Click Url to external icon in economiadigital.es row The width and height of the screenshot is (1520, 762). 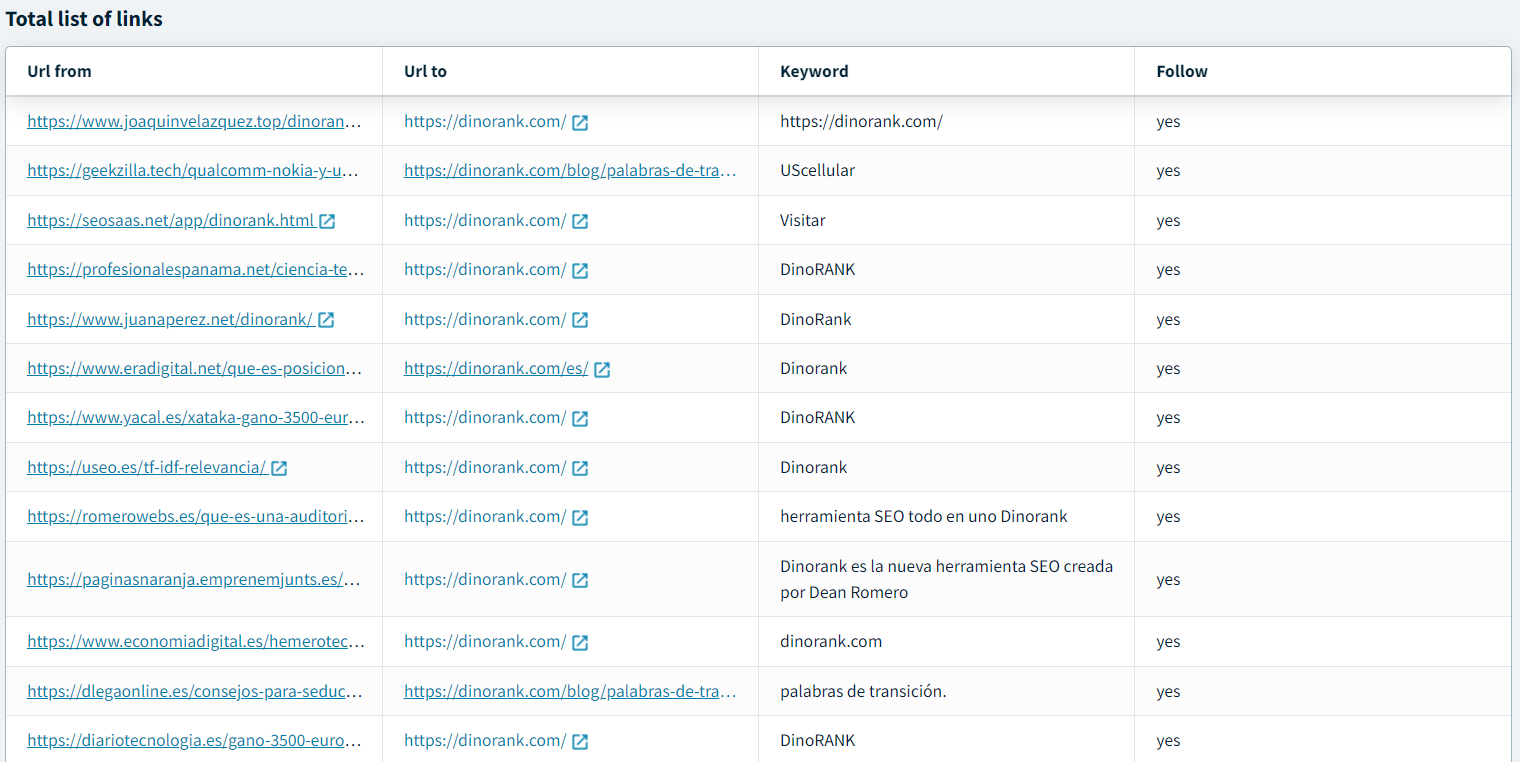(580, 642)
